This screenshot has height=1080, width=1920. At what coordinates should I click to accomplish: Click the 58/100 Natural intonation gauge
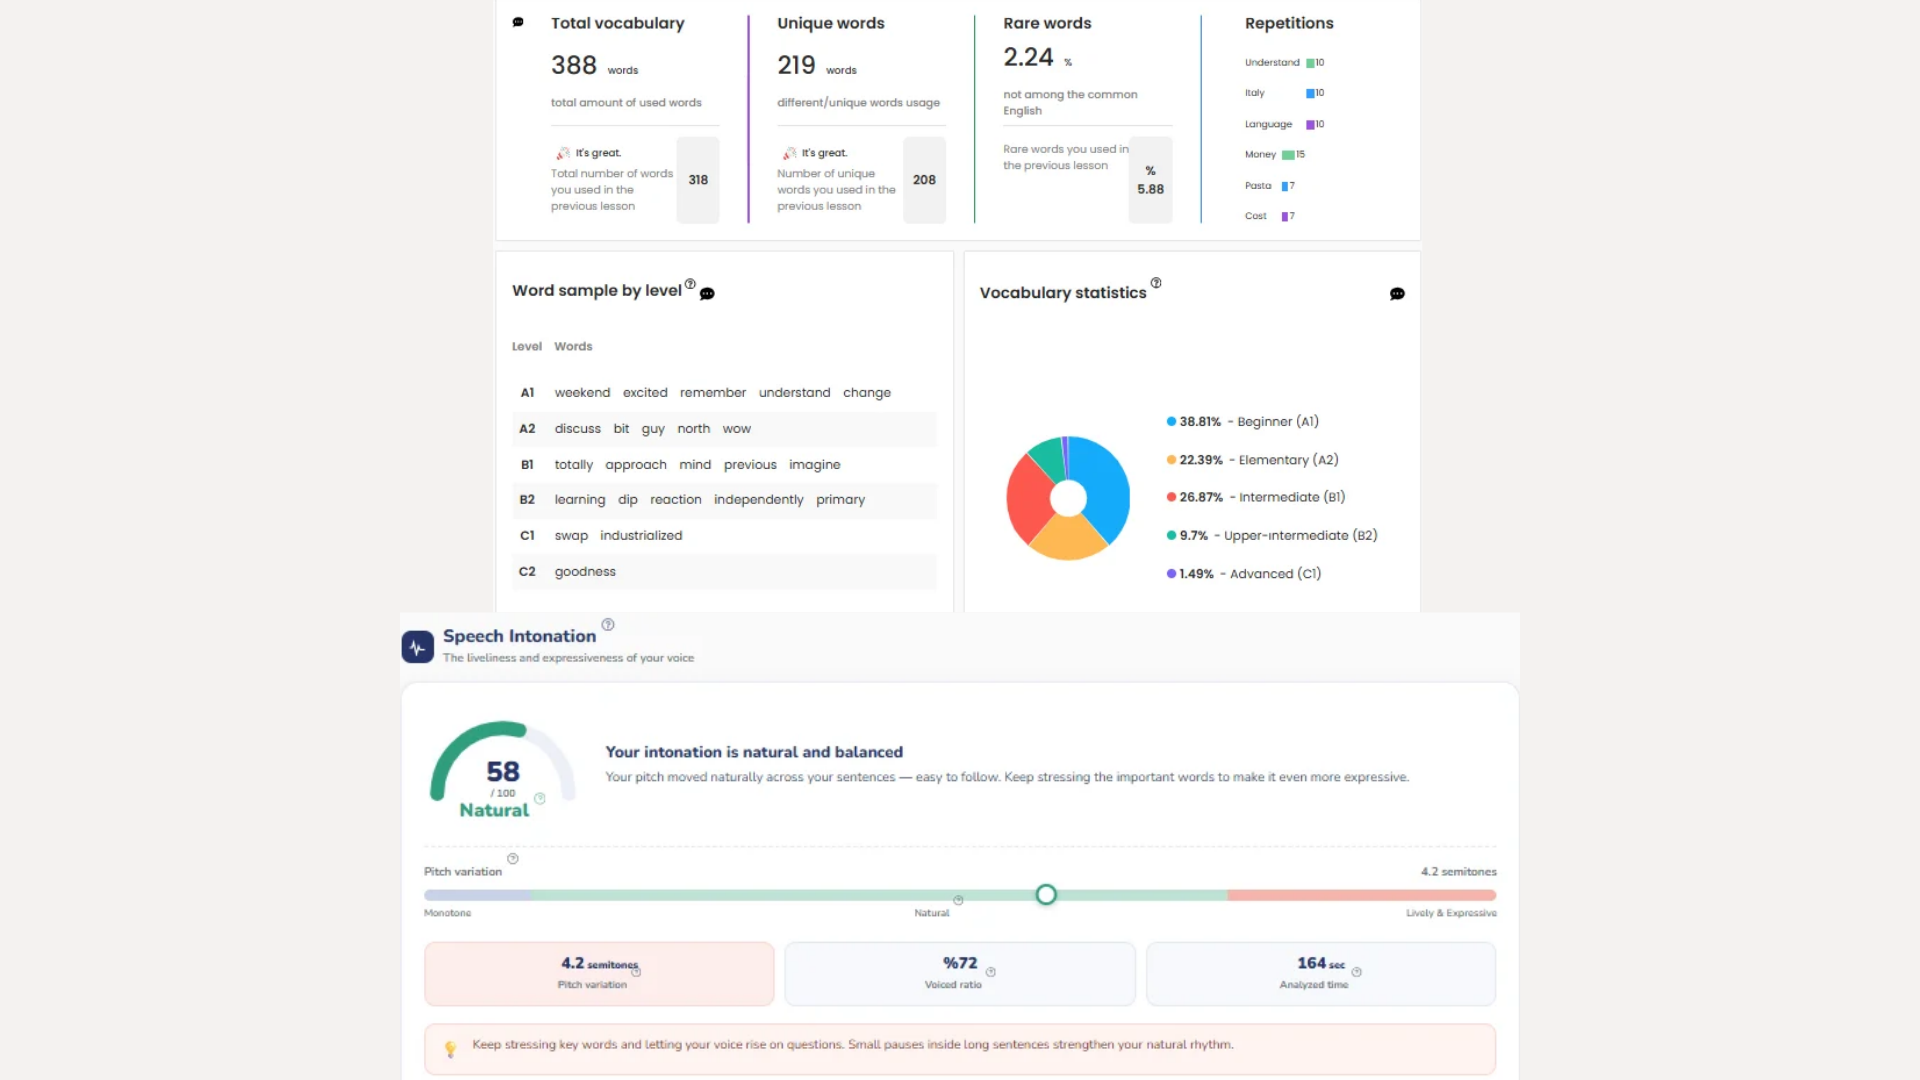coord(503,770)
